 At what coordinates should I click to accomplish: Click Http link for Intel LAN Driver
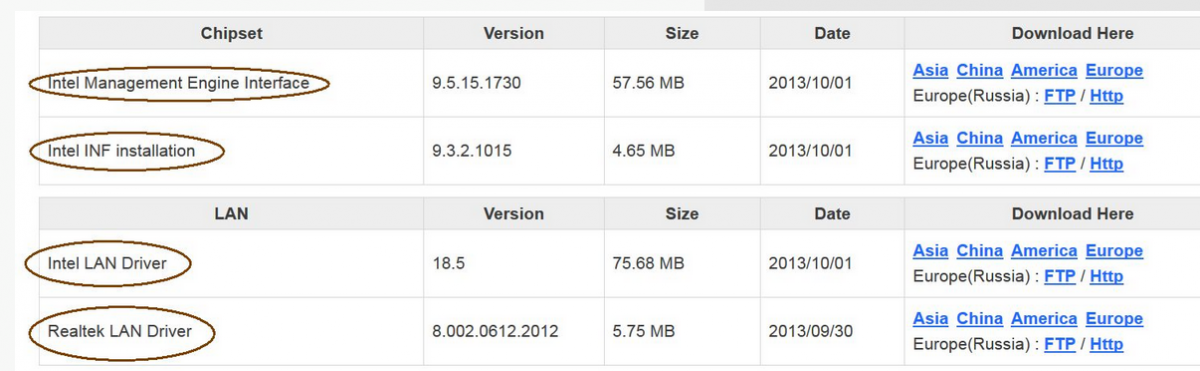[1106, 276]
